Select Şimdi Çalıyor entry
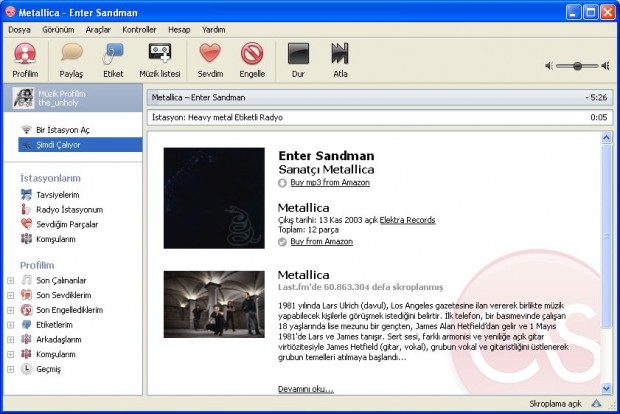The image size is (620, 414). coord(80,145)
